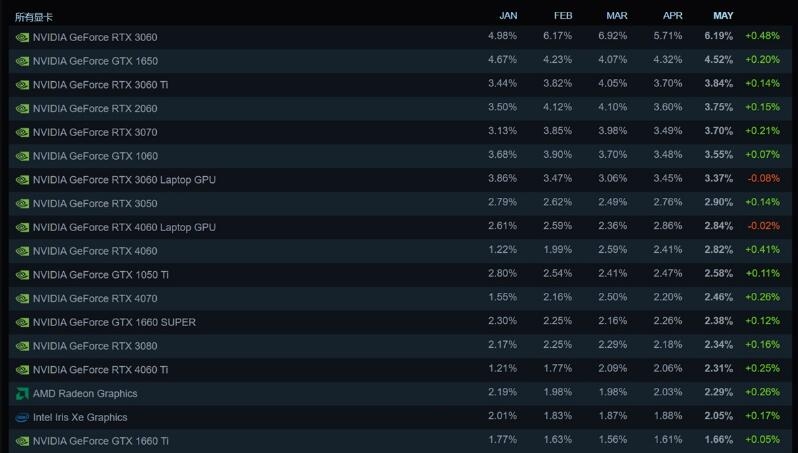Click NVIDIA logo beside RTX 4060 Laptop GPU

pos(22,227)
